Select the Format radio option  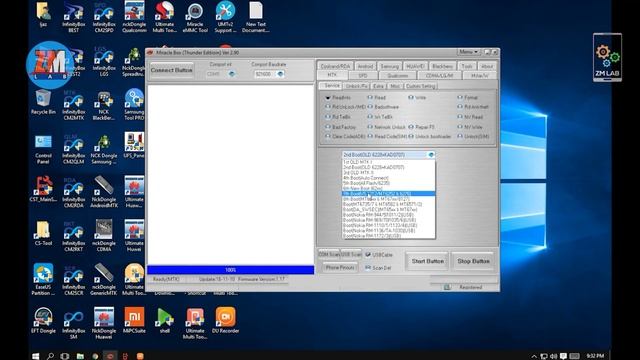click(x=467, y=98)
